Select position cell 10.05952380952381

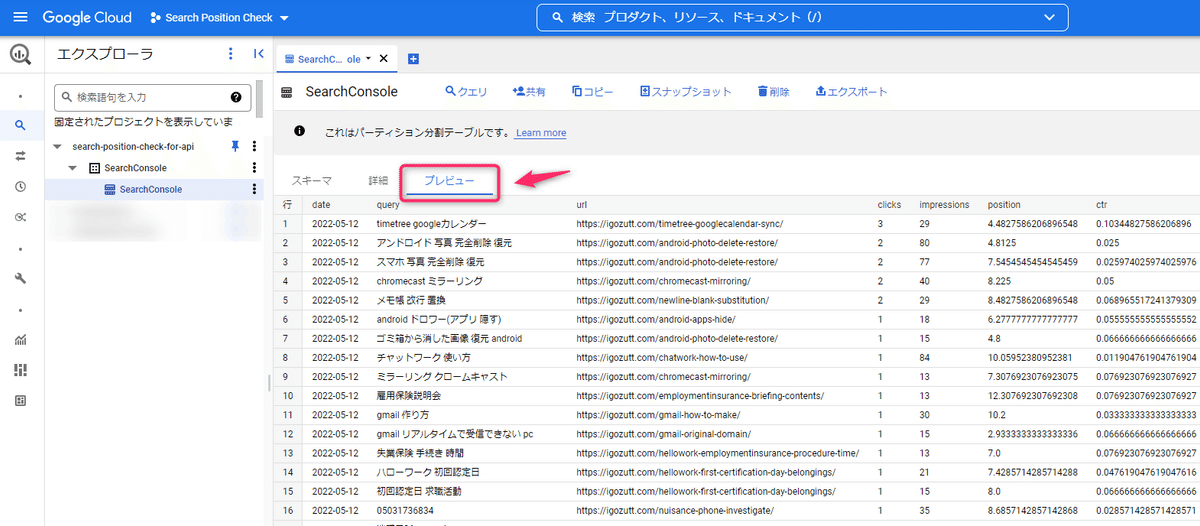pos(1031,357)
